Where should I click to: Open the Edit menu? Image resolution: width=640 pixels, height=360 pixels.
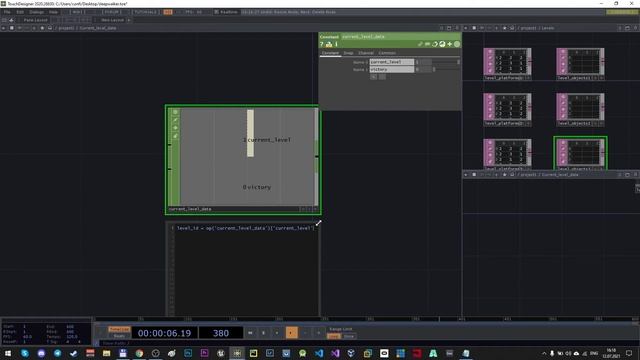(x=20, y=12)
